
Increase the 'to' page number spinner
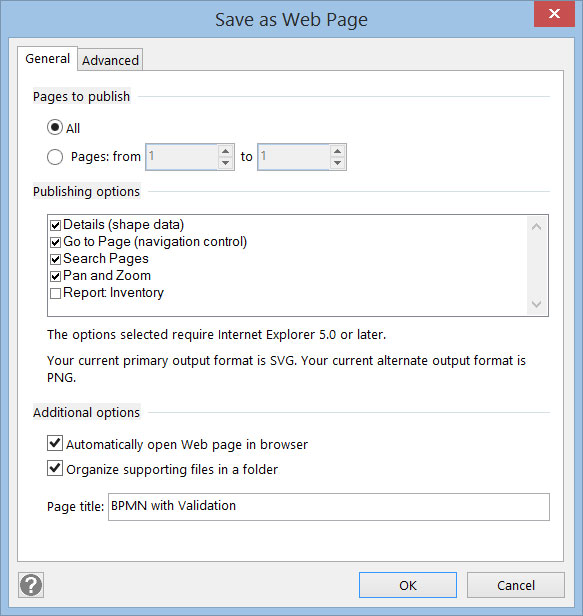click(x=337, y=151)
